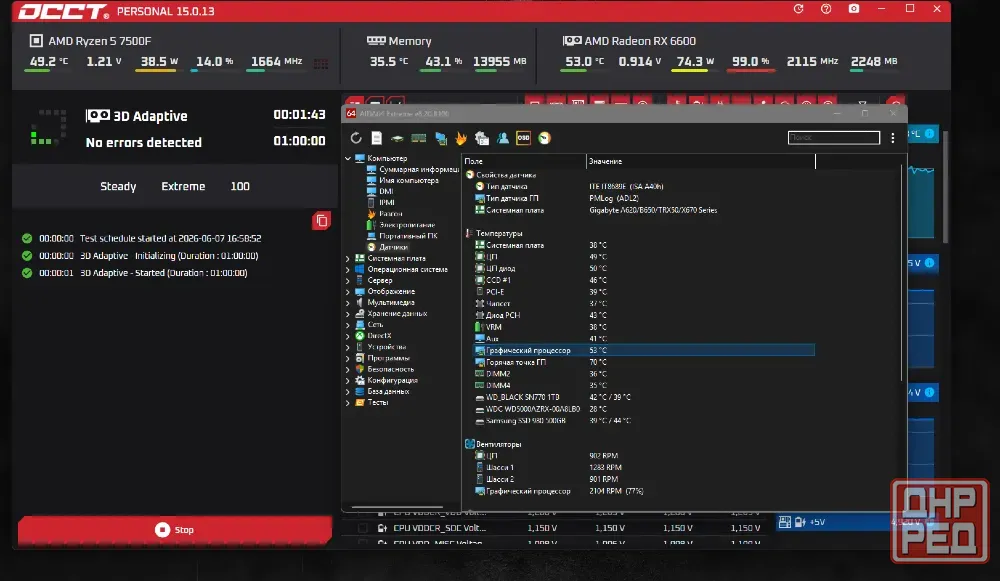Screen dimensions: 1000x581
Task: Collapse the Компьютер tree node
Action: pos(348,158)
